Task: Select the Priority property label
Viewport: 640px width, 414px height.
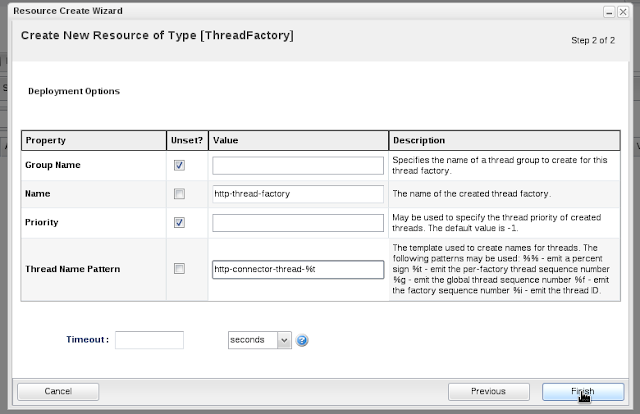Action: pos(42,222)
